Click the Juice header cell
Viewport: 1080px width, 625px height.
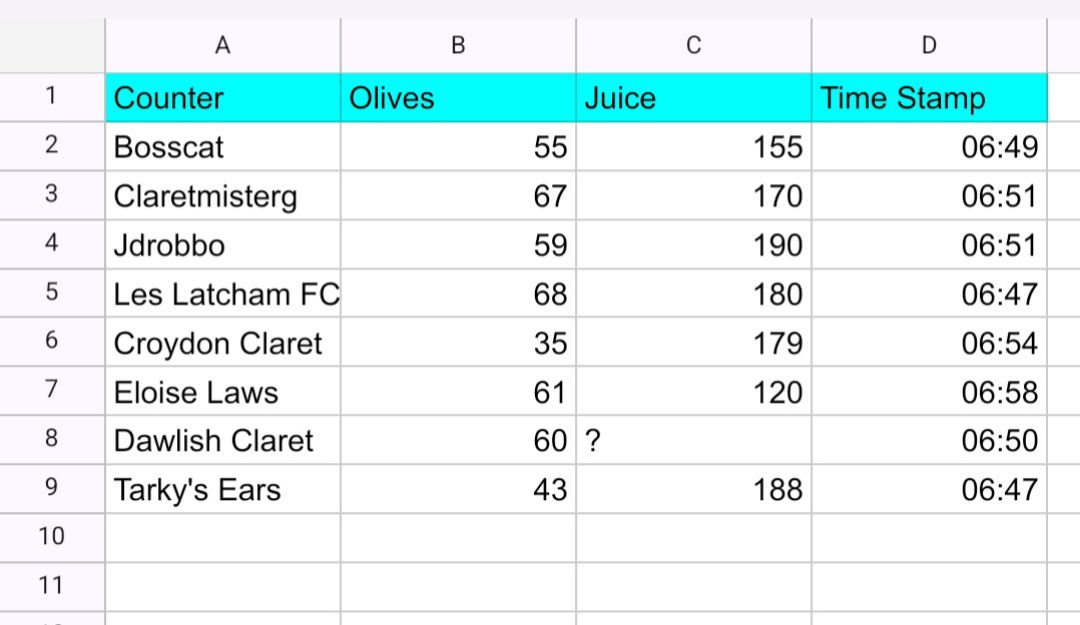coord(694,98)
